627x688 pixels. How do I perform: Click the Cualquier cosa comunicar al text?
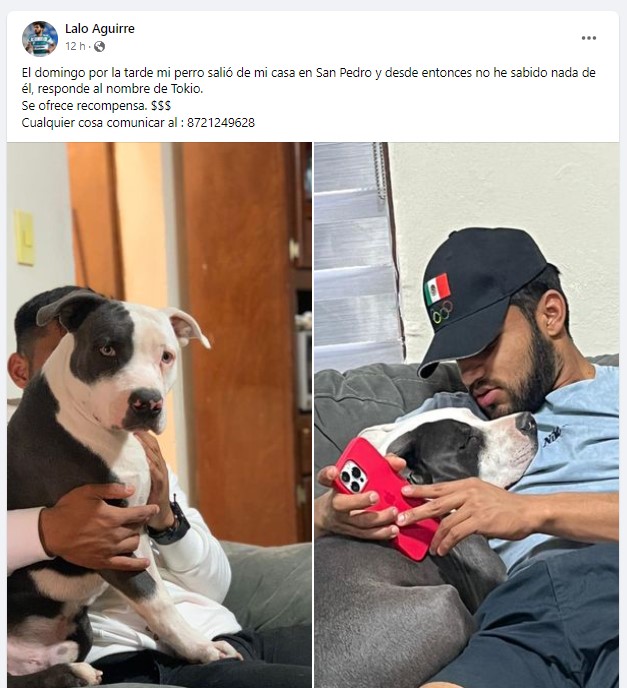(x=99, y=122)
